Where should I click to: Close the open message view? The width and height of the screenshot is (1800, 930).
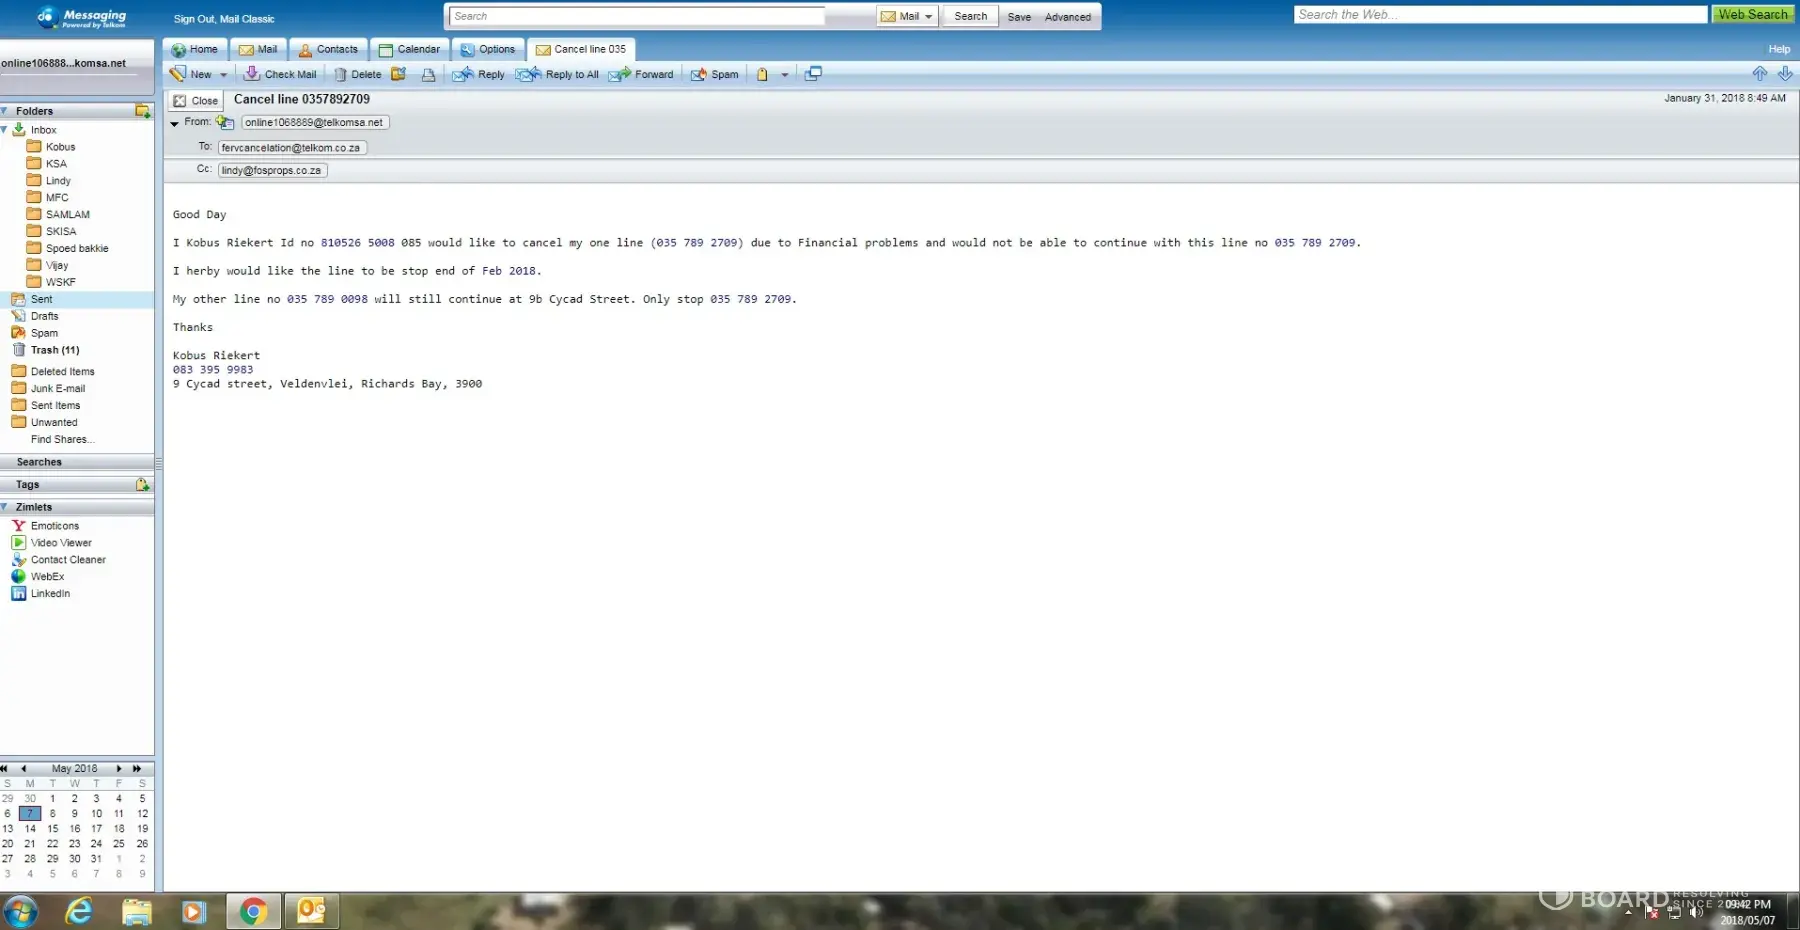click(x=195, y=101)
